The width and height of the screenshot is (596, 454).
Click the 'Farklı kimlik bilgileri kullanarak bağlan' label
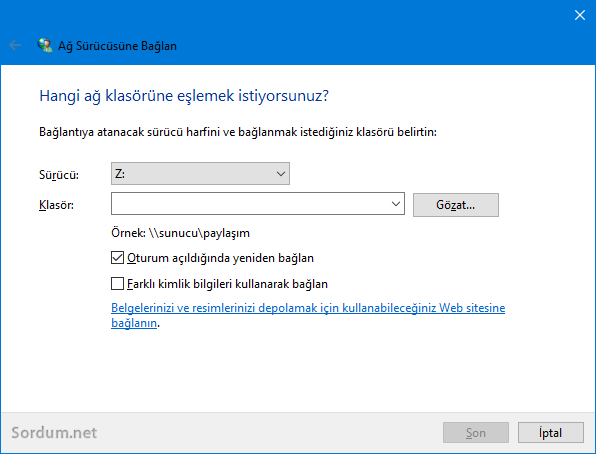pyautogui.click(x=227, y=284)
